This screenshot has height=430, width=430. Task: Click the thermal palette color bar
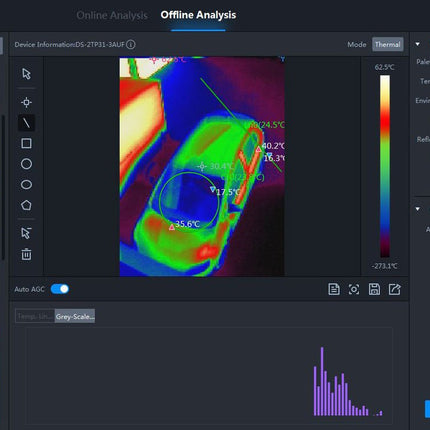pyautogui.click(x=385, y=166)
